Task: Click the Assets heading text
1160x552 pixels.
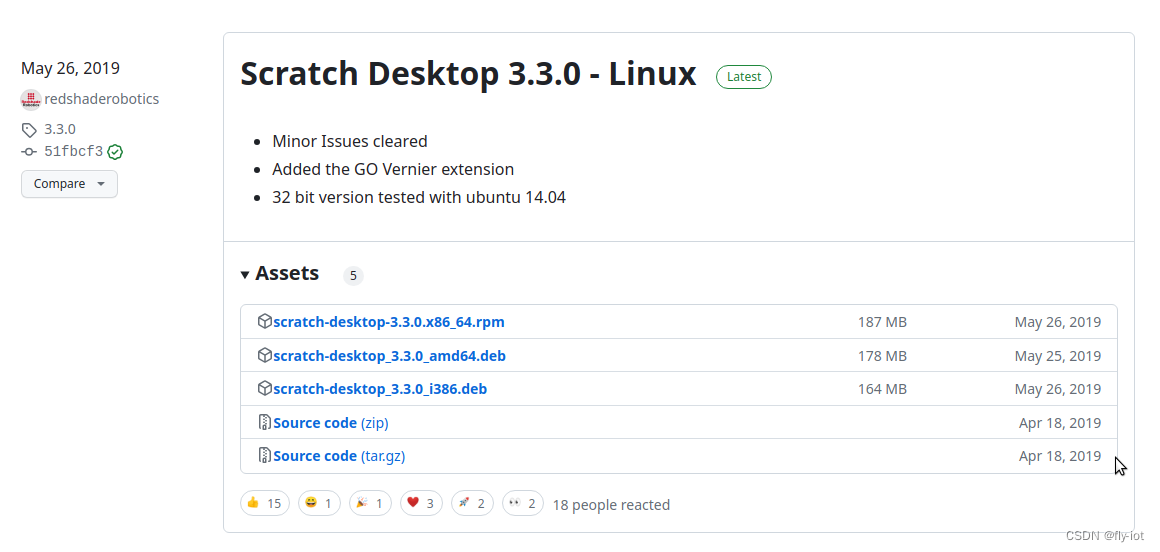Action: tap(287, 273)
